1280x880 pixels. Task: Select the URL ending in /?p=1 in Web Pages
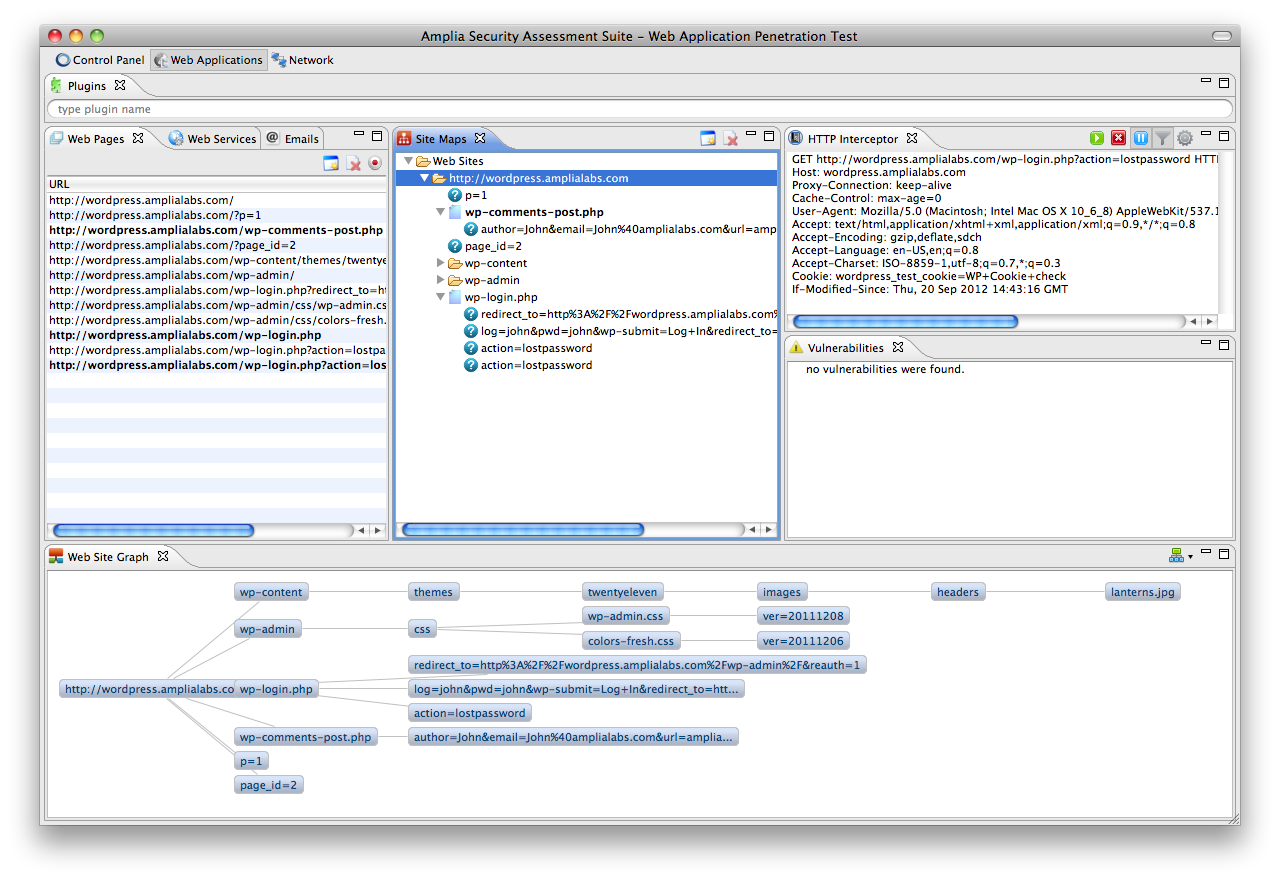217,215
